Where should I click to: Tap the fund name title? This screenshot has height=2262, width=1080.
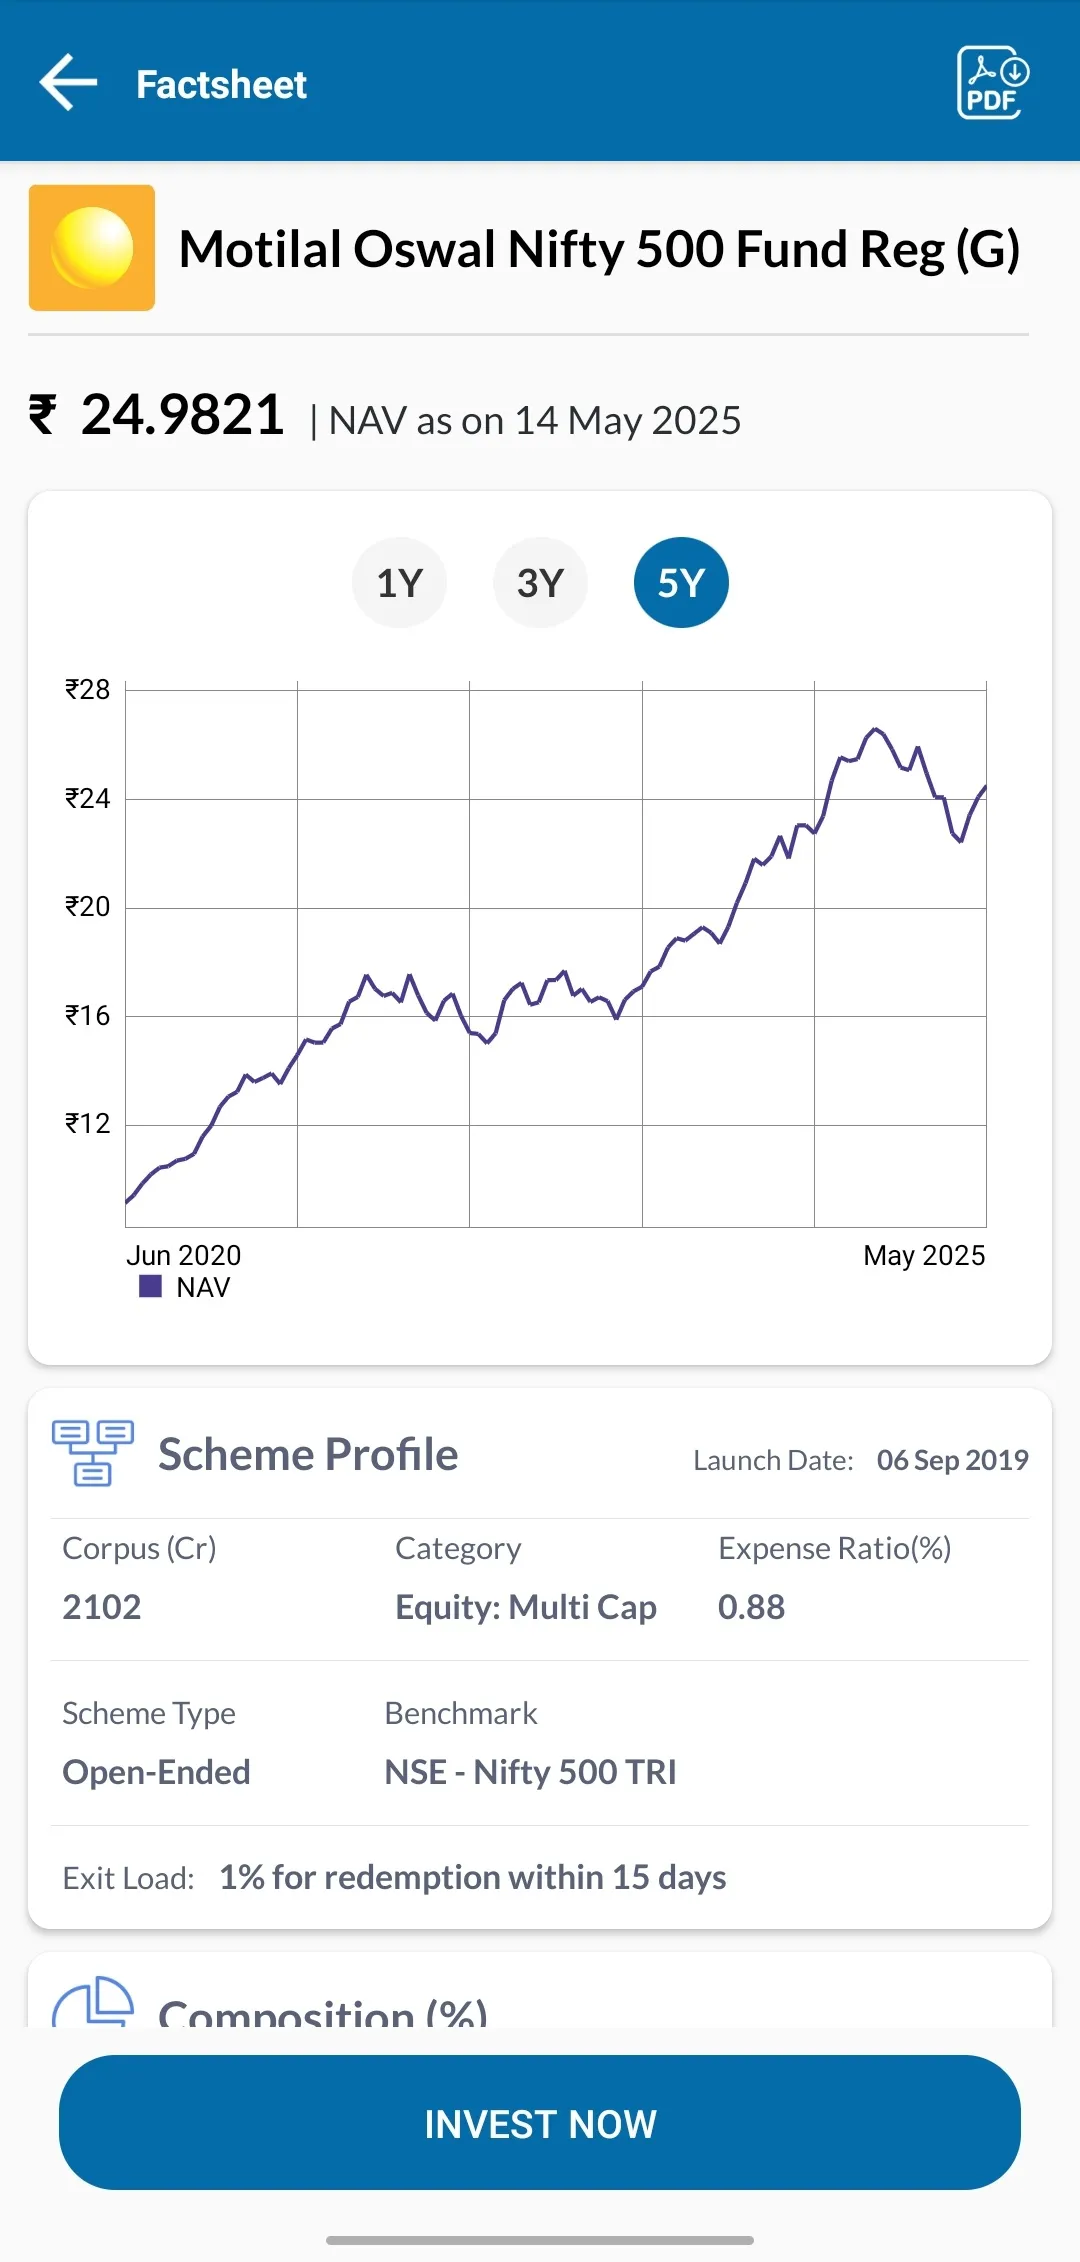click(x=599, y=249)
